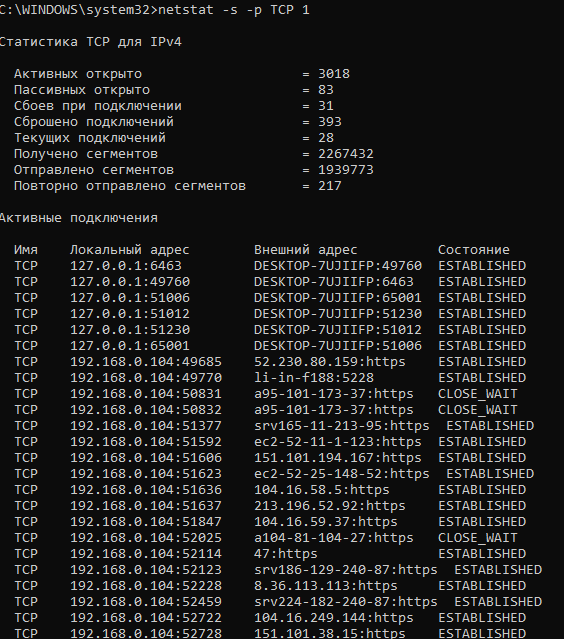The width and height of the screenshot is (564, 639).
Task: Click remote host a104-81-104-27:https
Action: pos(334,538)
